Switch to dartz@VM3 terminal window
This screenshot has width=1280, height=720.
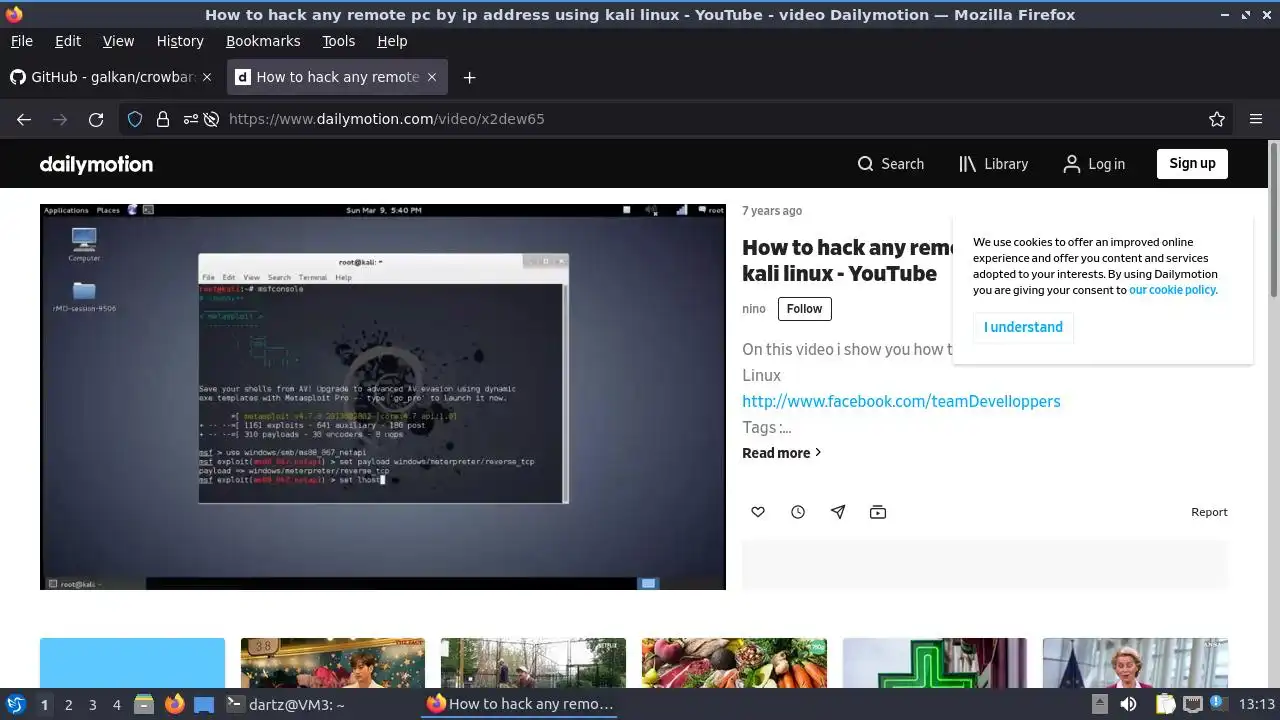point(286,704)
